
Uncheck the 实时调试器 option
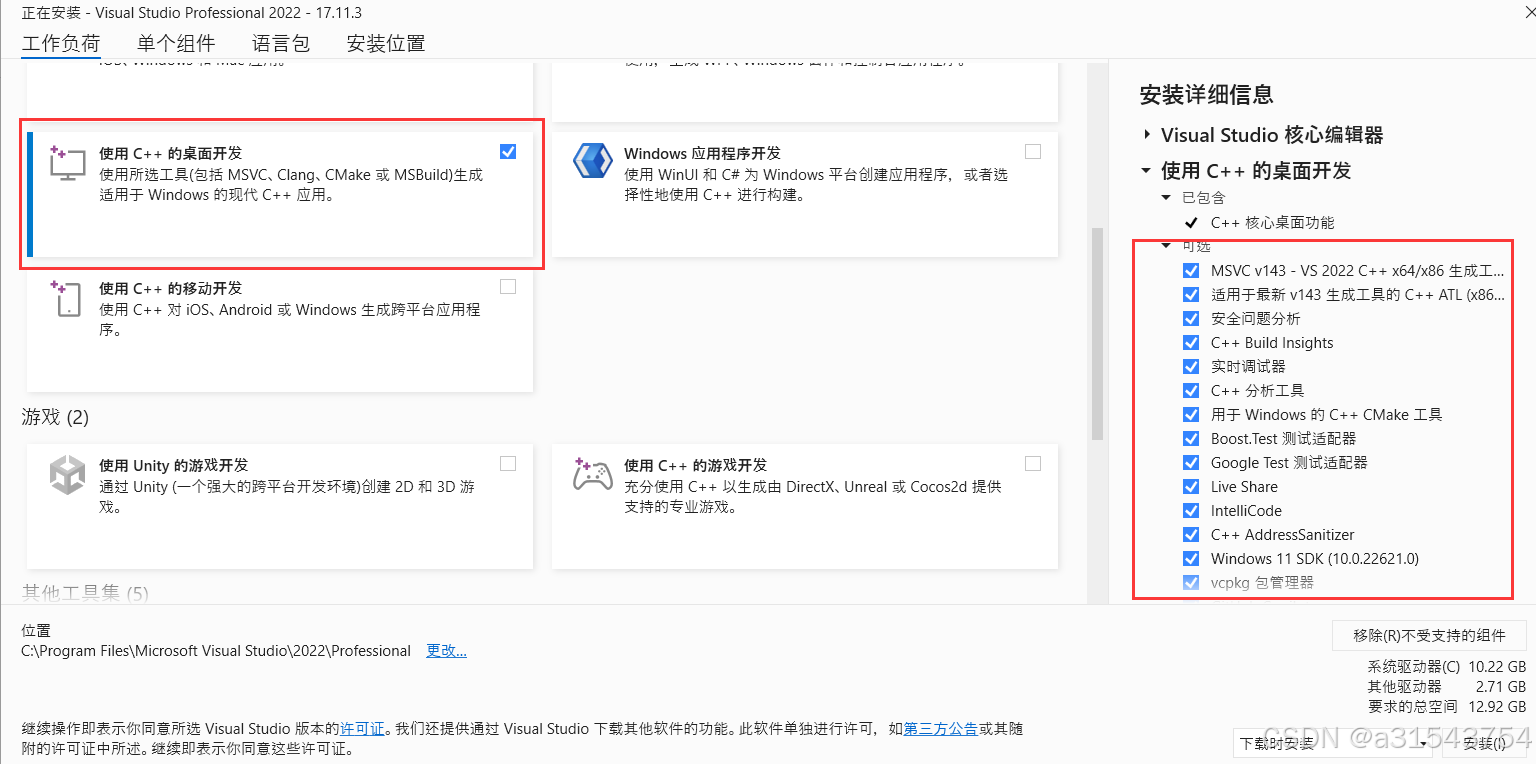click(1191, 367)
